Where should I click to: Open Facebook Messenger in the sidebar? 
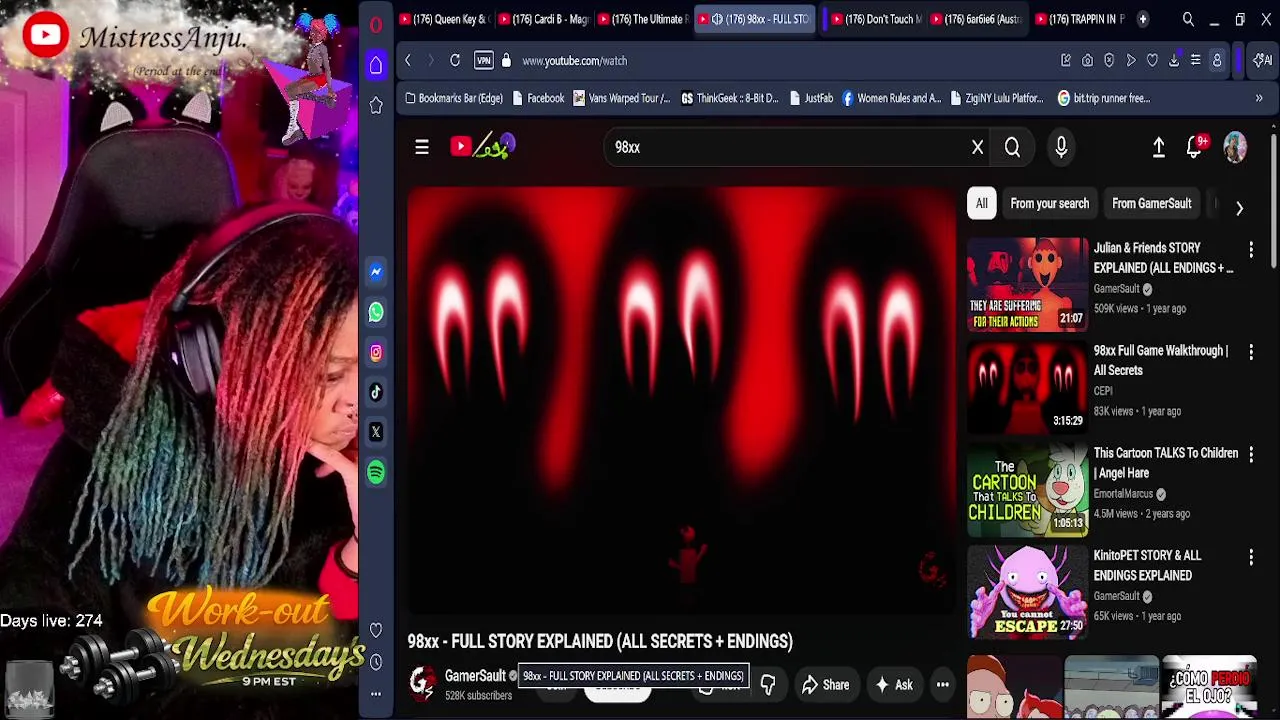click(x=376, y=272)
